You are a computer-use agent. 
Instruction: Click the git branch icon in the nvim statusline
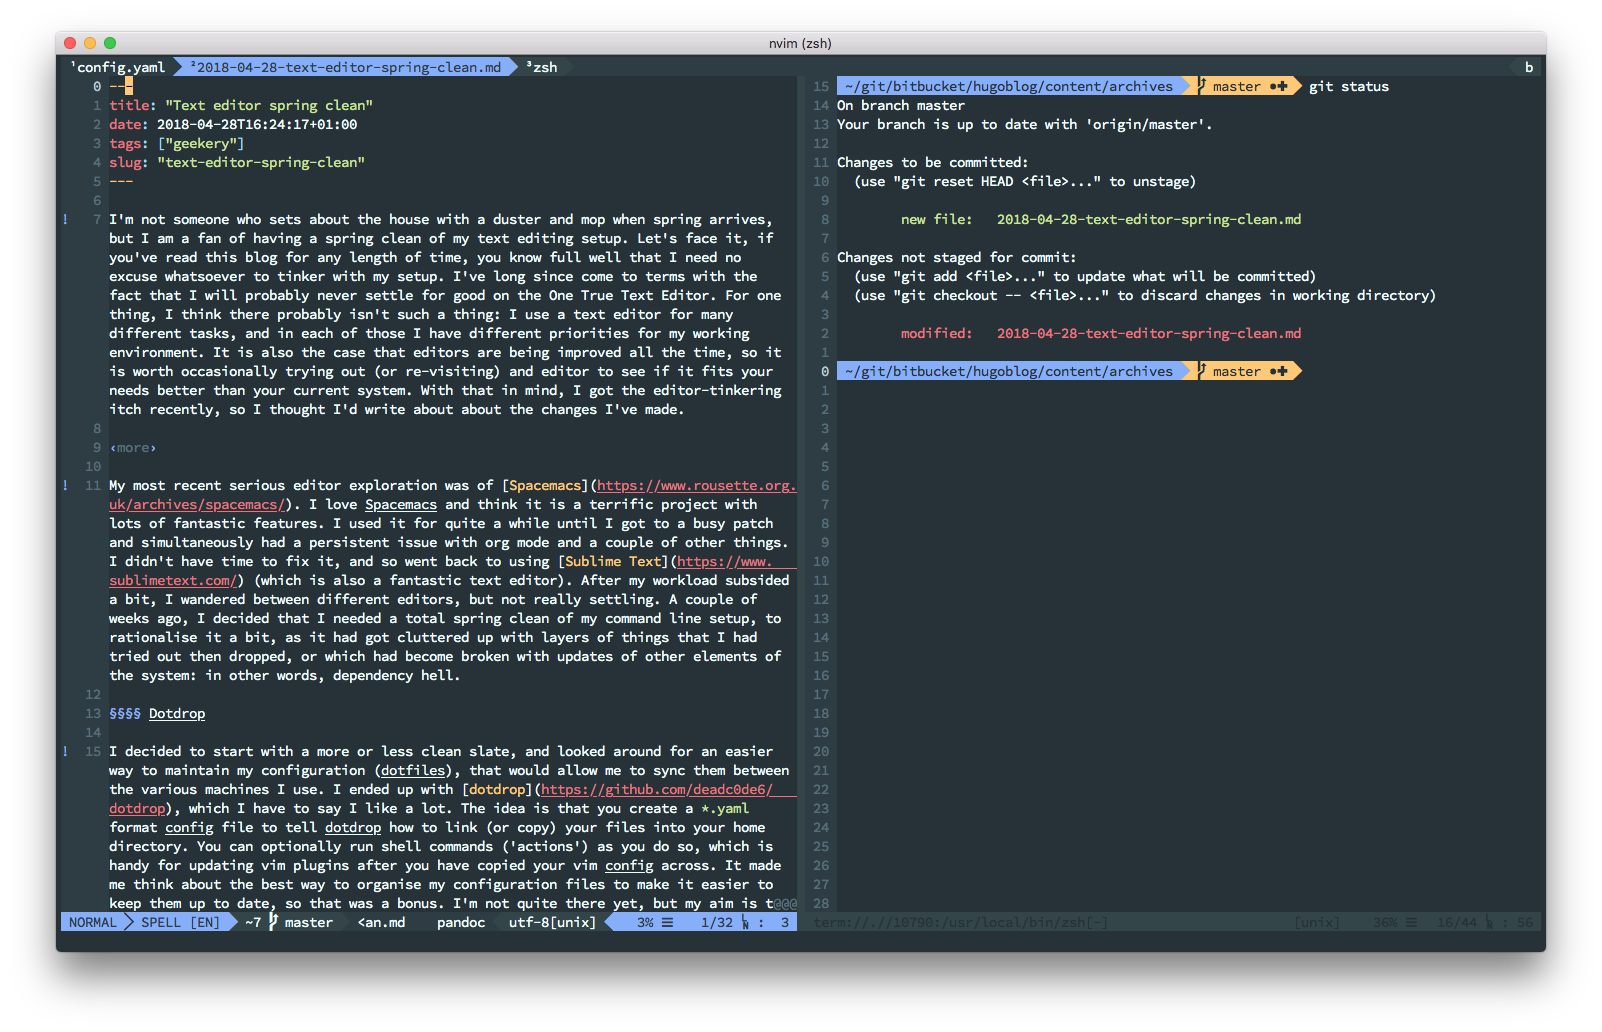pyautogui.click(x=273, y=922)
